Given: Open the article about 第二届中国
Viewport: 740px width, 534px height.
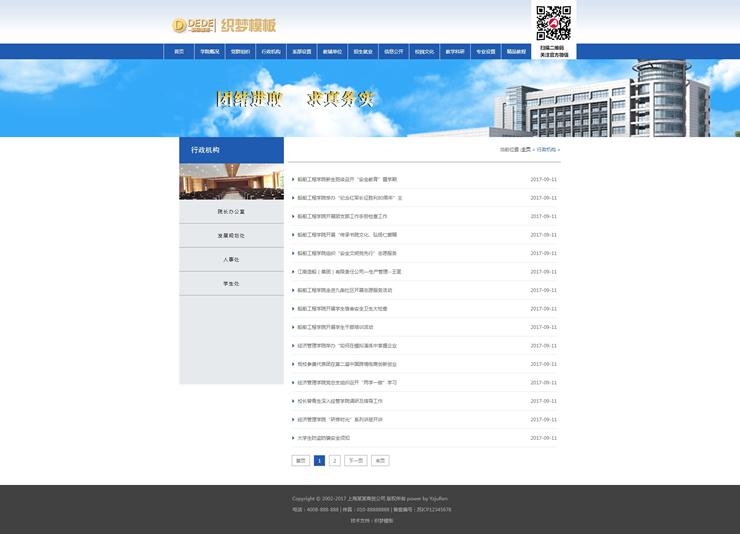Looking at the screenshot, I should [x=347, y=364].
